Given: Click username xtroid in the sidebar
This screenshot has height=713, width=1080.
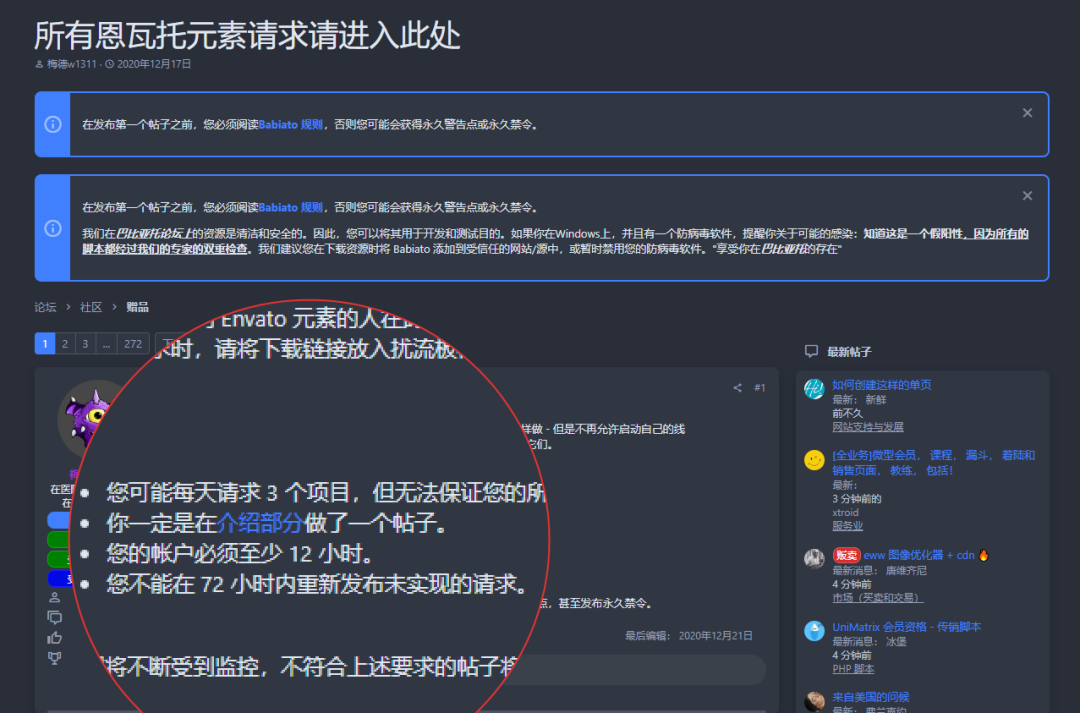Looking at the screenshot, I should tap(845, 513).
